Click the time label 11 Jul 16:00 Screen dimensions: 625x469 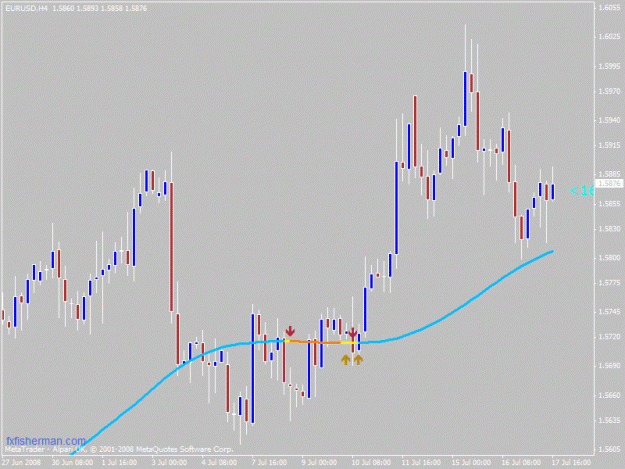pyautogui.click(x=421, y=463)
